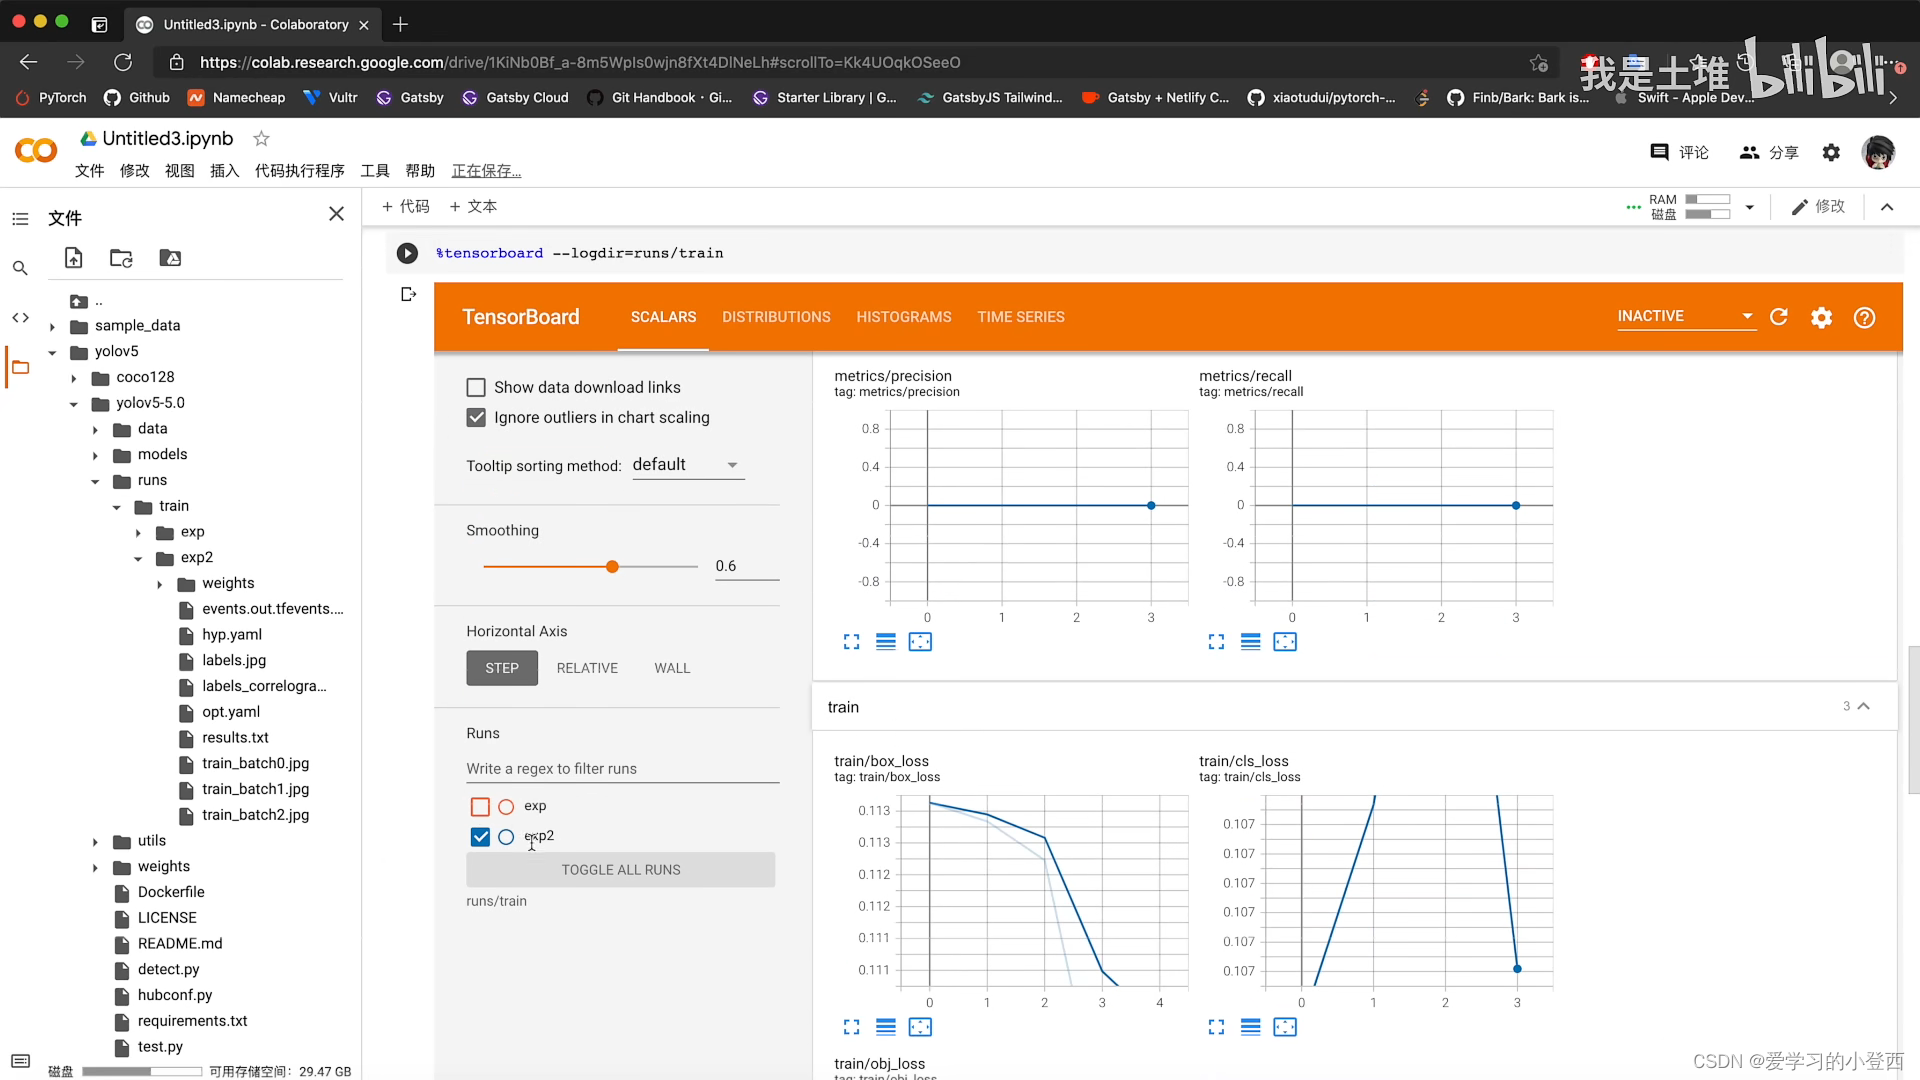Add a code cell with + 代码
Screen dimensions: 1920x1080
[405, 206]
